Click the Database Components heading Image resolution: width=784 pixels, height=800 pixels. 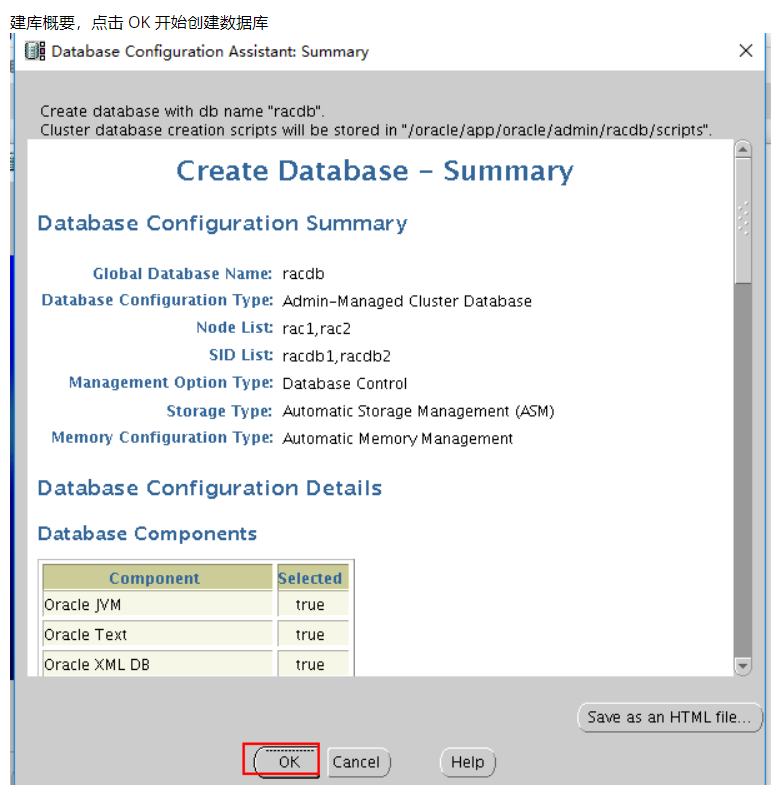tap(147, 534)
